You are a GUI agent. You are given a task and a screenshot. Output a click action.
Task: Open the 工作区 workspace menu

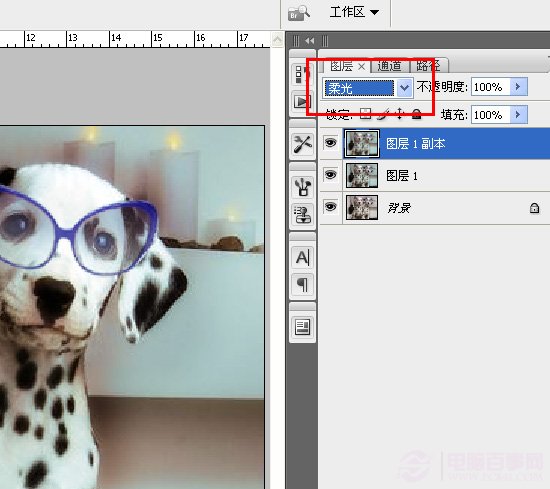click(354, 12)
